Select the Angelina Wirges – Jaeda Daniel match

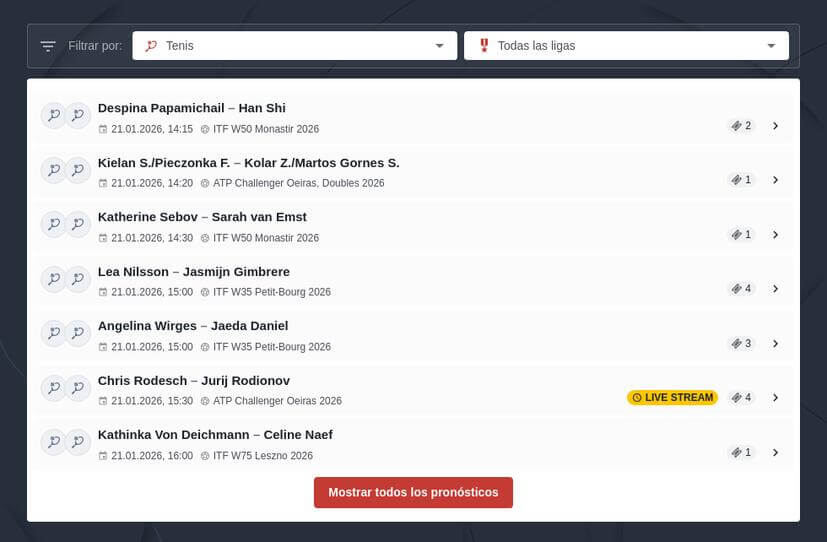(193, 326)
